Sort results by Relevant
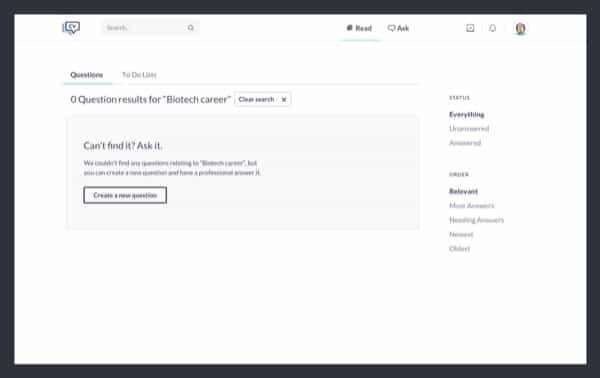Image resolution: width=600 pixels, height=378 pixels. pos(463,191)
